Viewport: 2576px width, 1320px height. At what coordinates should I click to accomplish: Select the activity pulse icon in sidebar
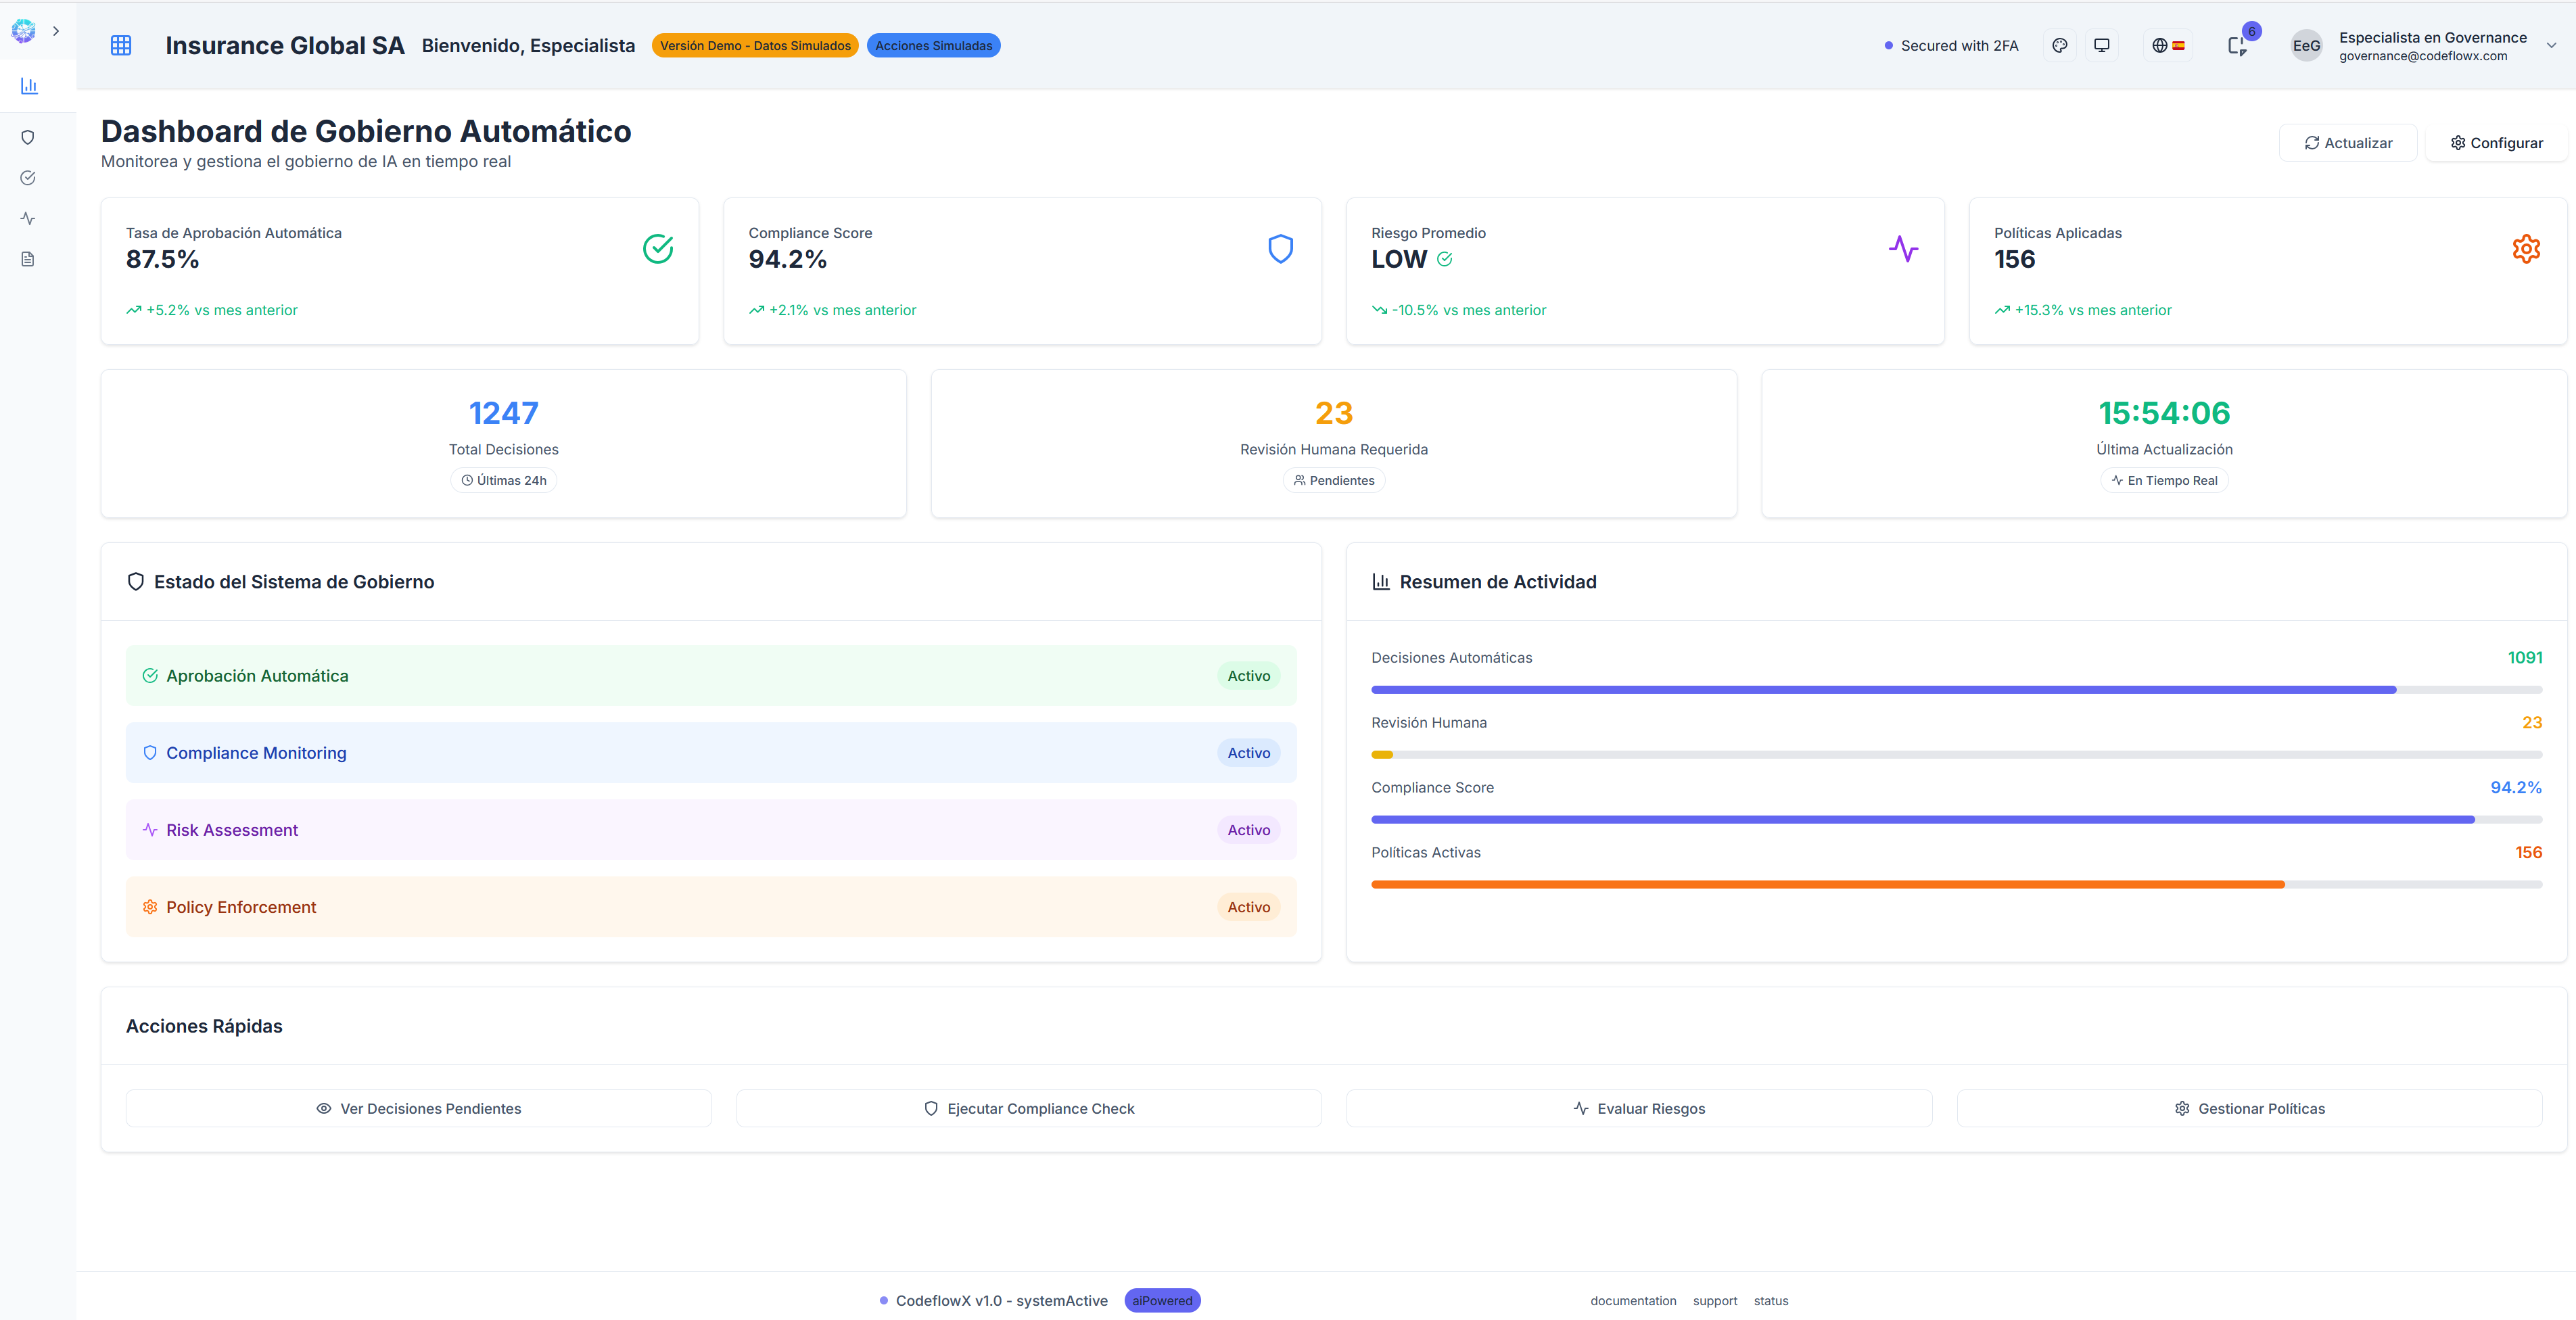pos(28,218)
